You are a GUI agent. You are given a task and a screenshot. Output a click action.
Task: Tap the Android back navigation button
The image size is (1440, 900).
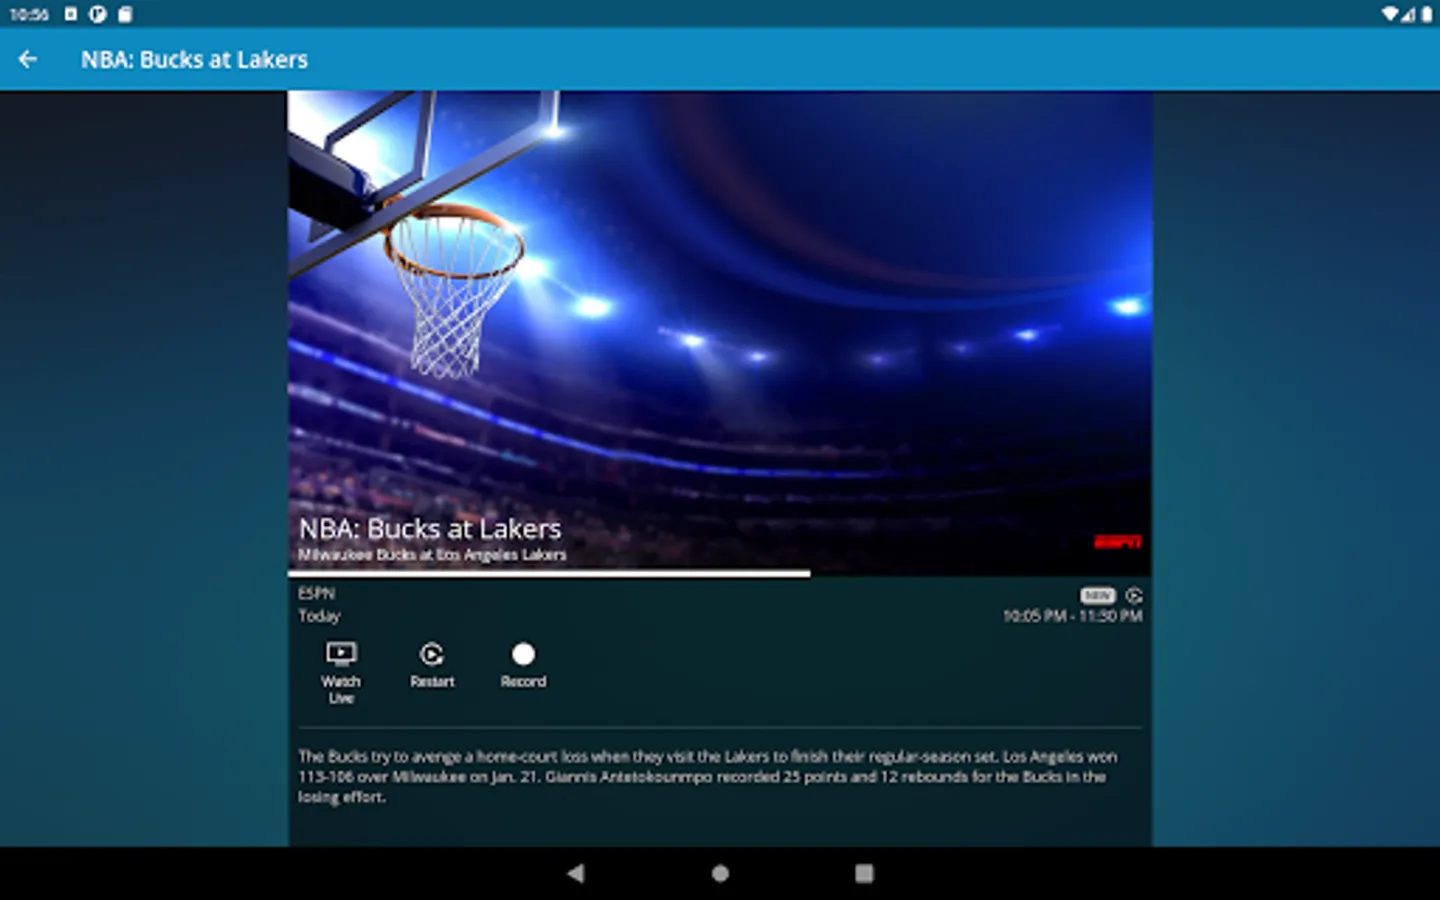click(x=575, y=873)
